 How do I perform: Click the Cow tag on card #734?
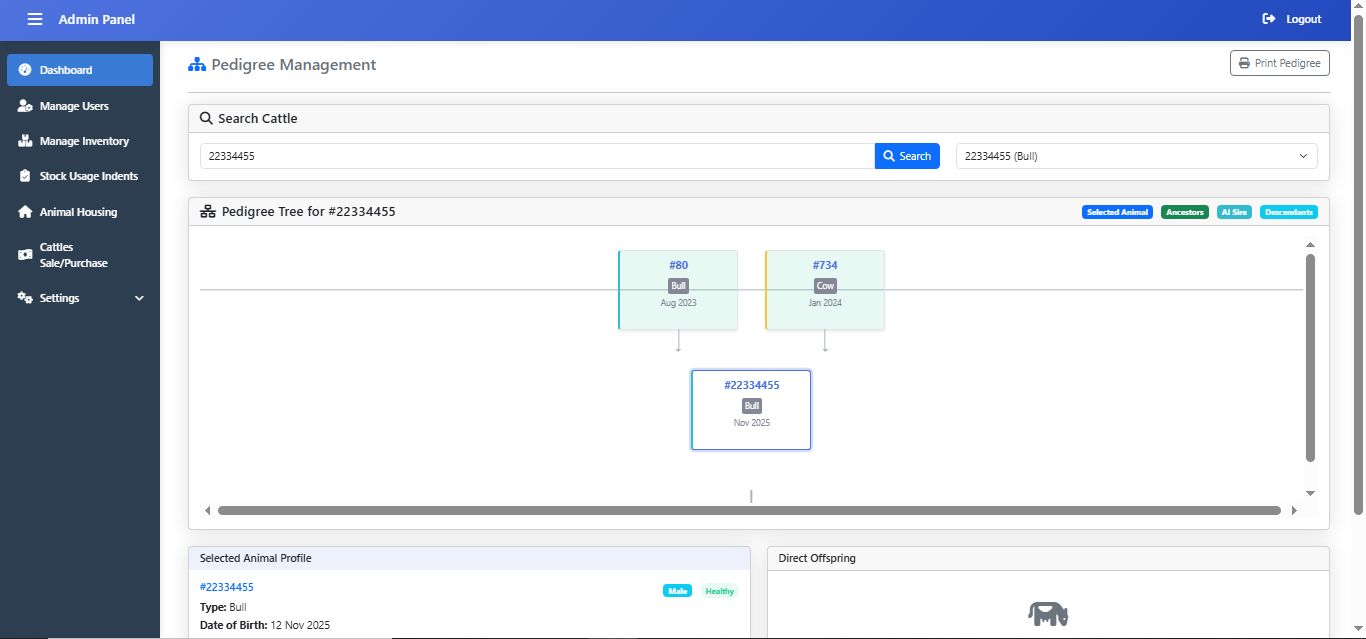click(x=825, y=286)
